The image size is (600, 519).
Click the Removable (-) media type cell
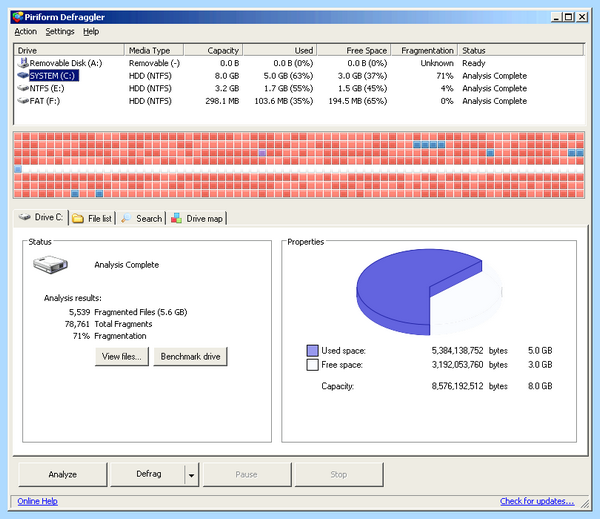click(154, 63)
